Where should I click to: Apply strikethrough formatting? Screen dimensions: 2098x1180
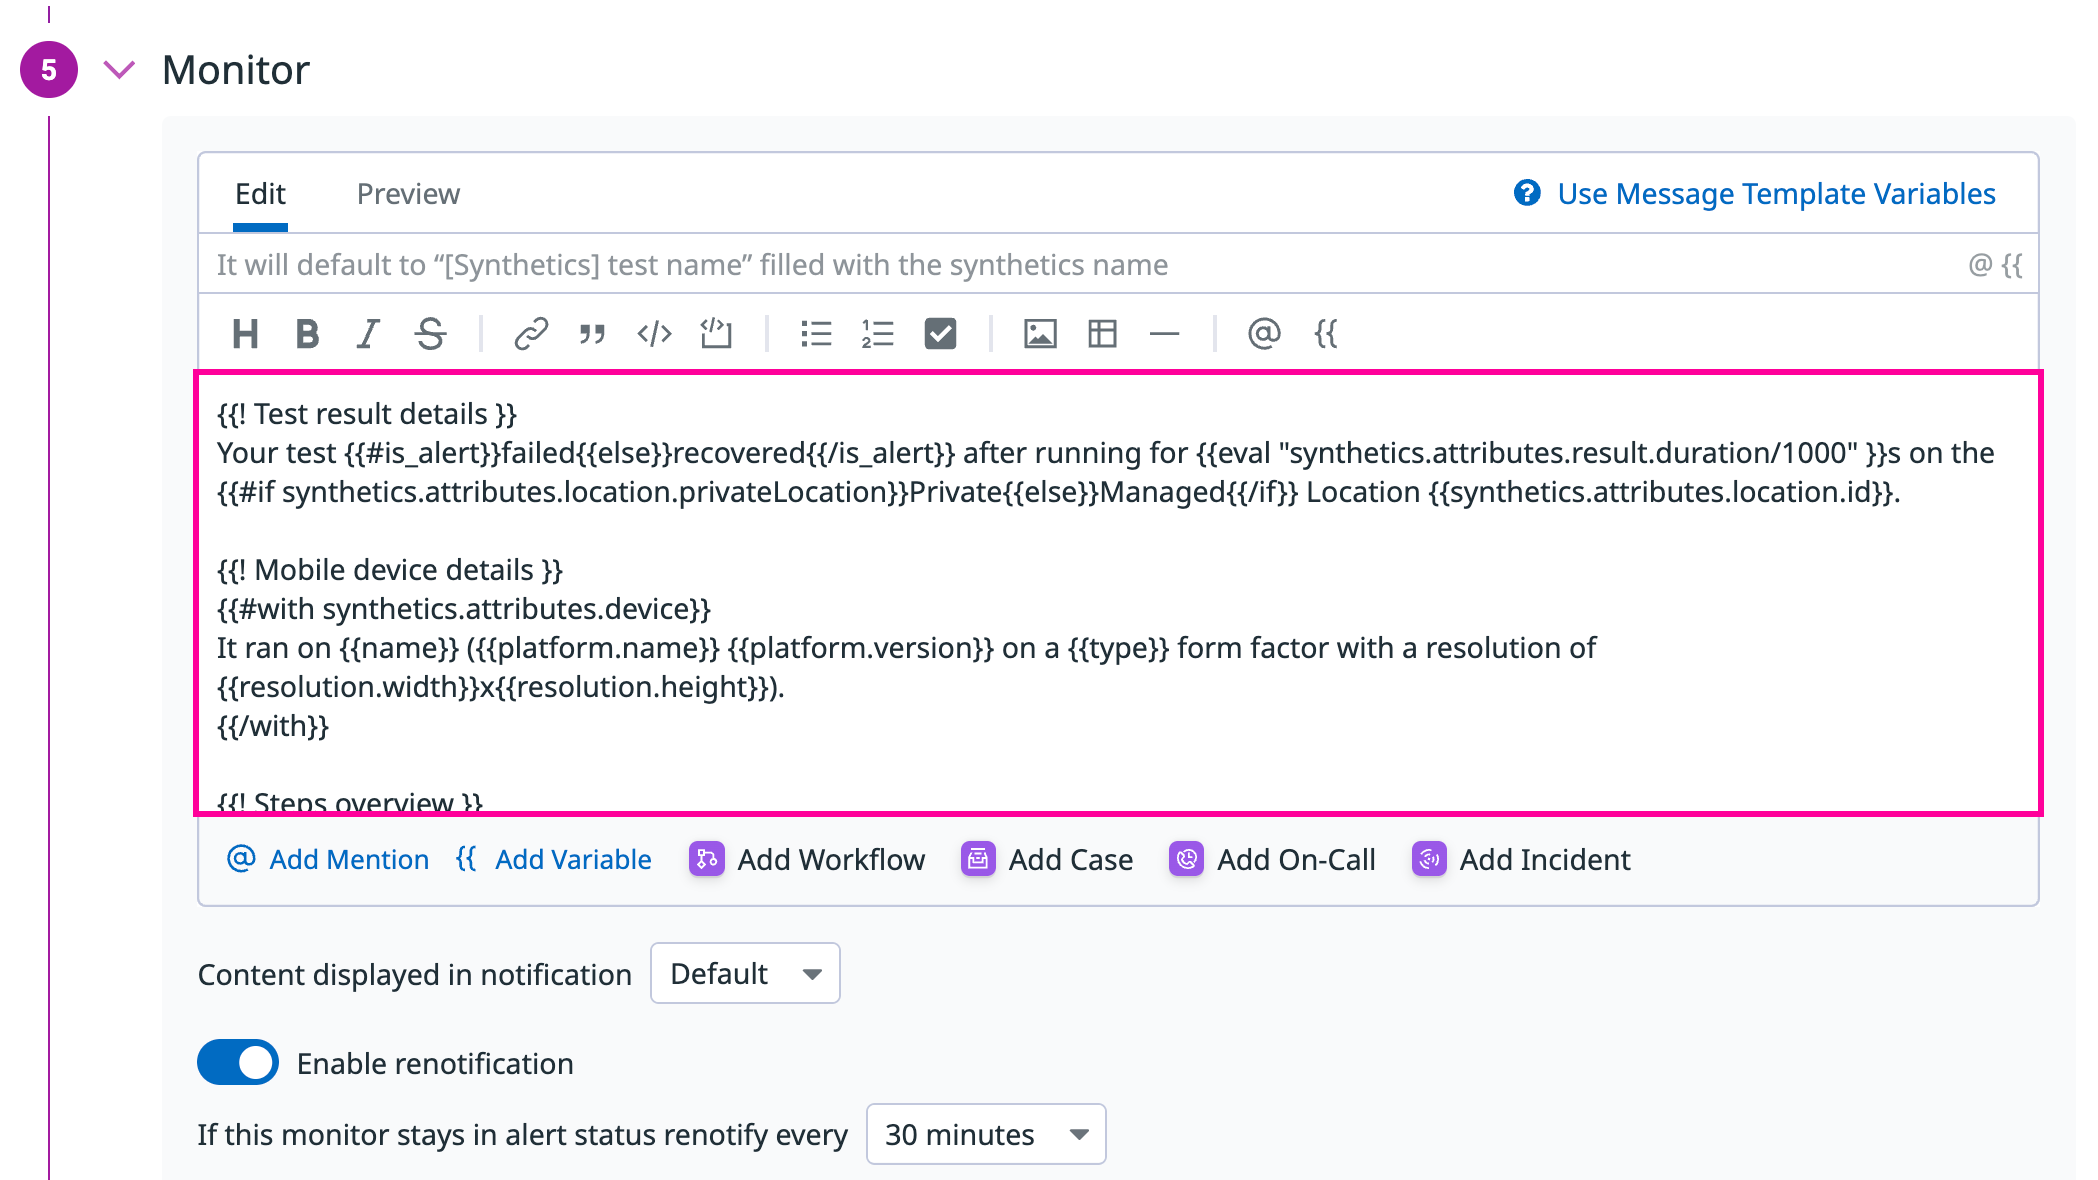pyautogui.click(x=430, y=334)
